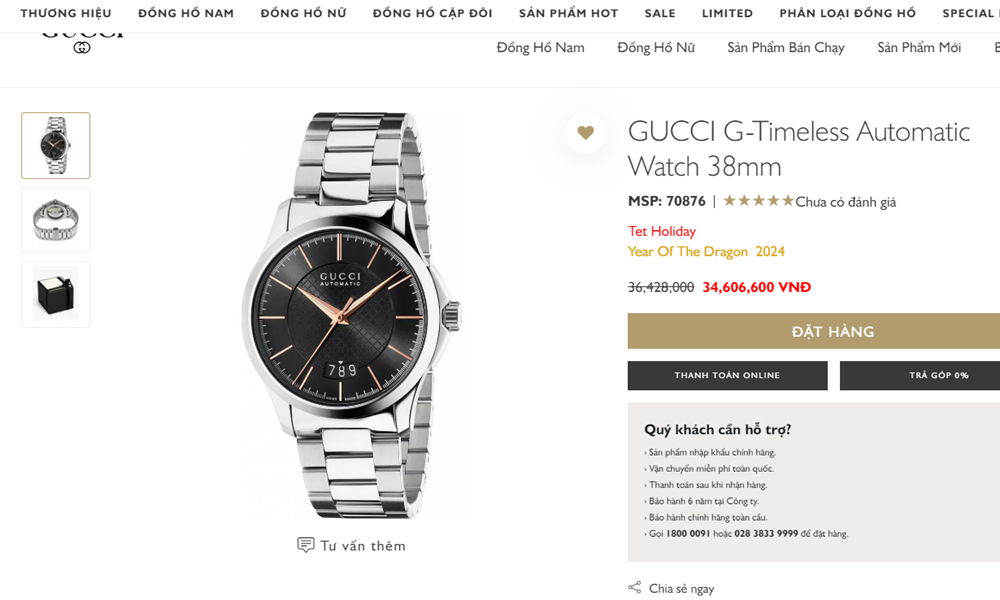The height and width of the screenshot is (600, 1000).
Task: Click the main Gucci watch product image
Action: point(349,315)
